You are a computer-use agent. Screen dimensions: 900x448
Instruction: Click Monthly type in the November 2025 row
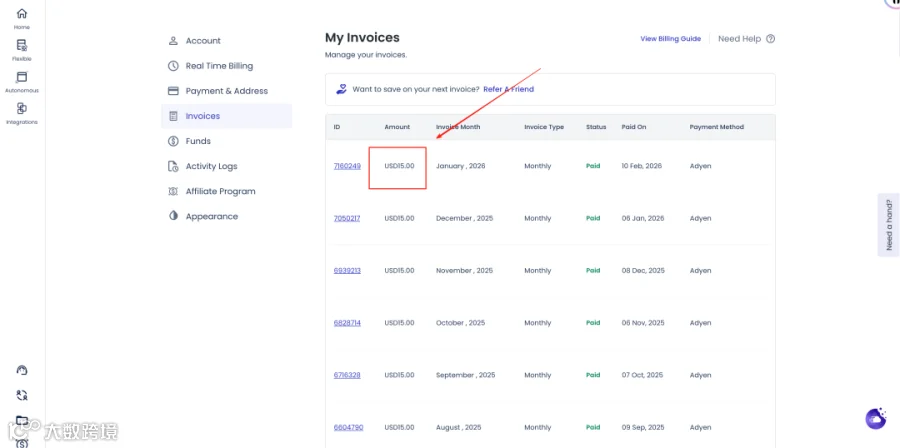pyautogui.click(x=537, y=270)
